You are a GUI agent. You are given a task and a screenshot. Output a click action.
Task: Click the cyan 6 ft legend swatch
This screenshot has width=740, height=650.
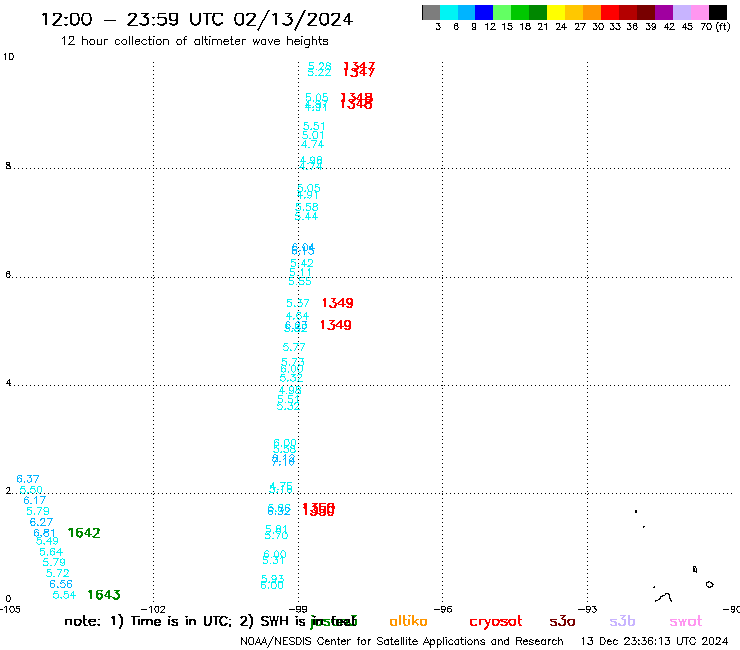449,12
